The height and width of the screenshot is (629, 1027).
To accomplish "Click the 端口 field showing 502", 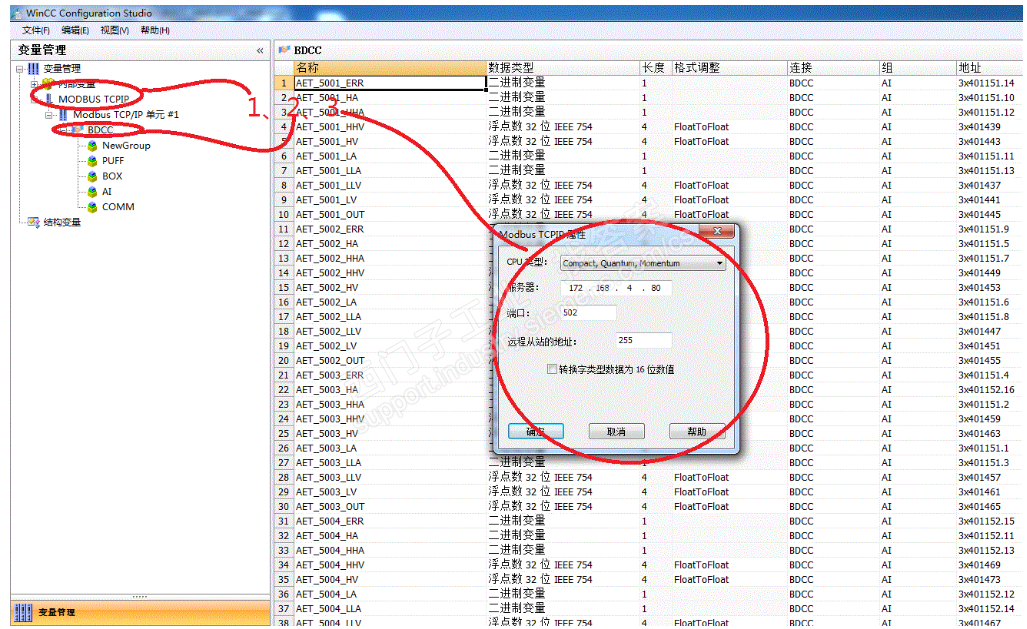I will coord(588,313).
